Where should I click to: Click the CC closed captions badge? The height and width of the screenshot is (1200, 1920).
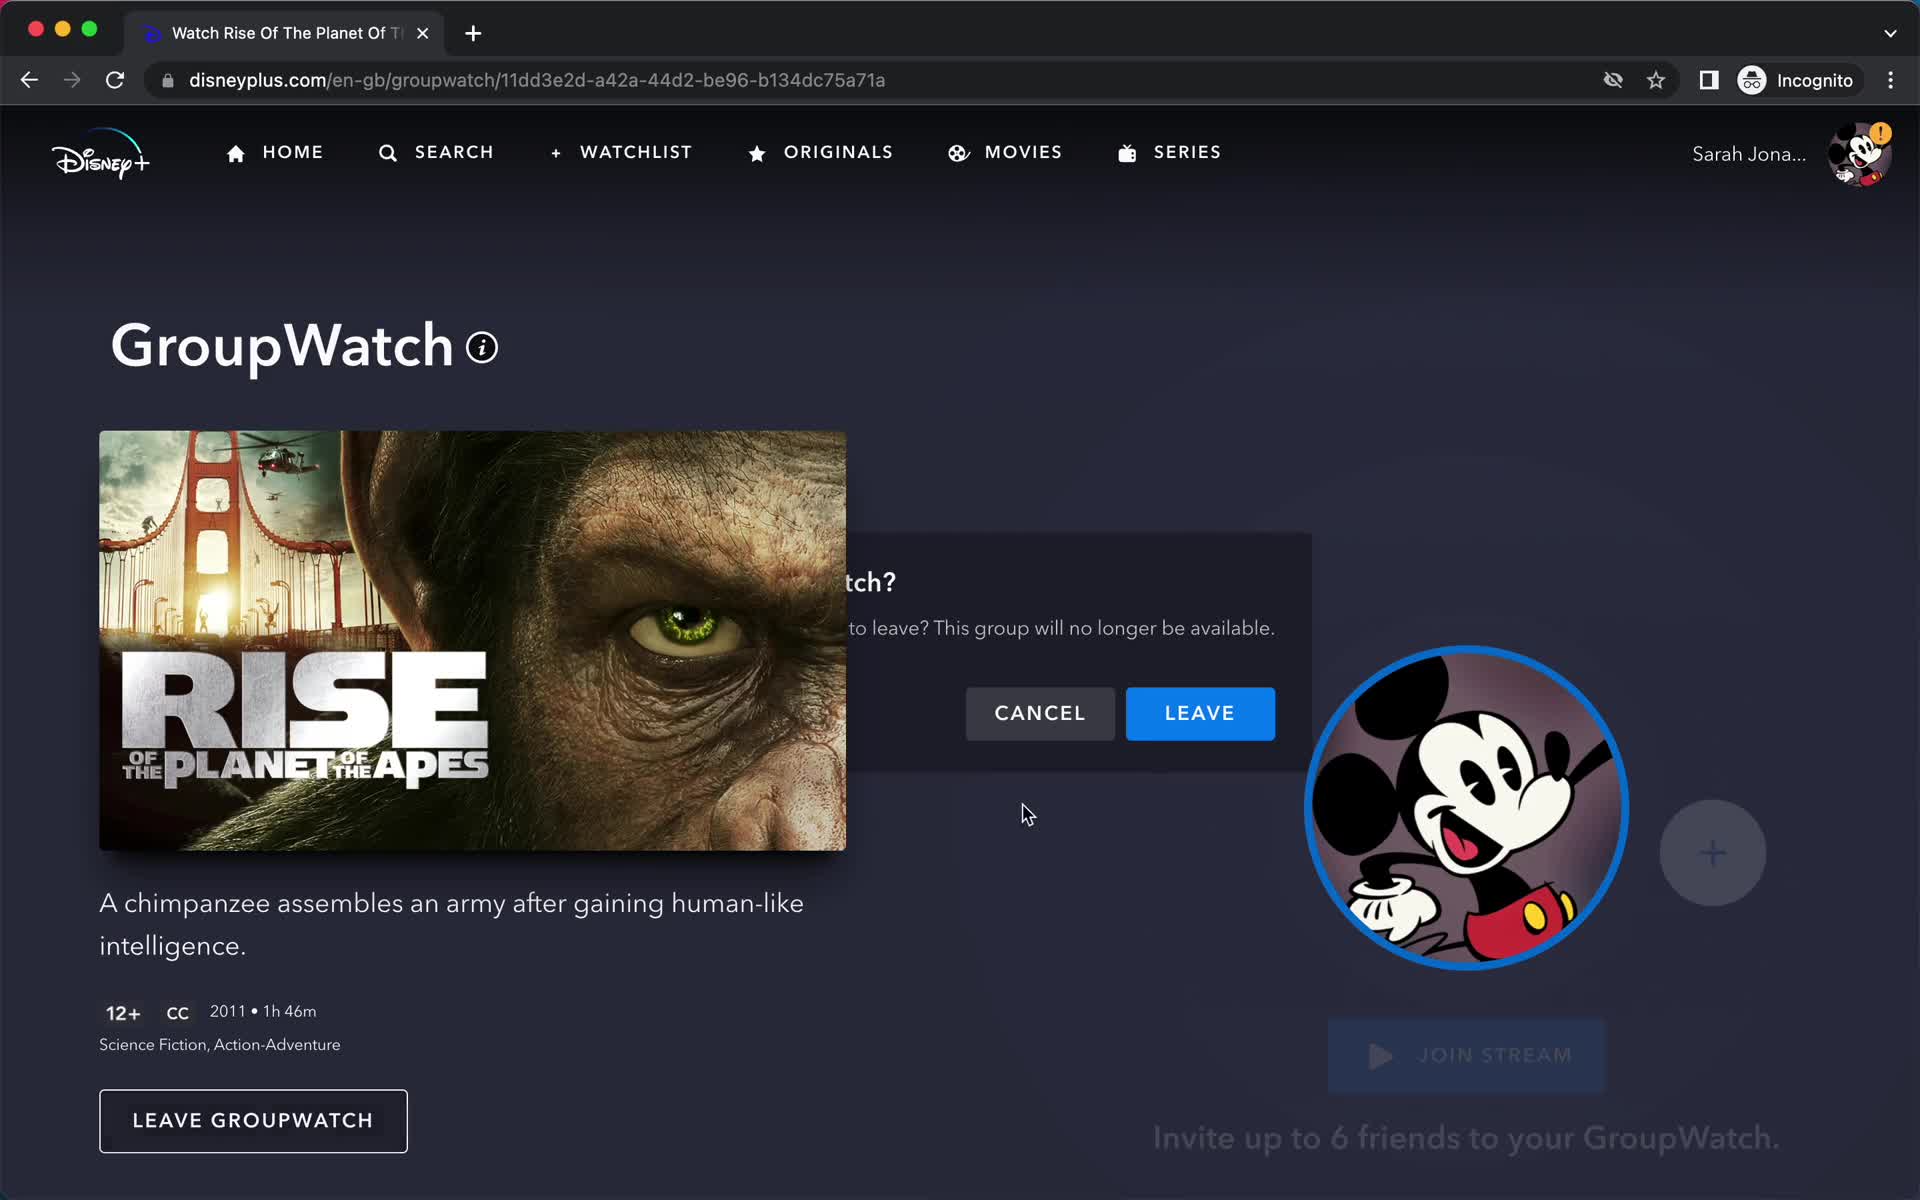pos(177,1013)
